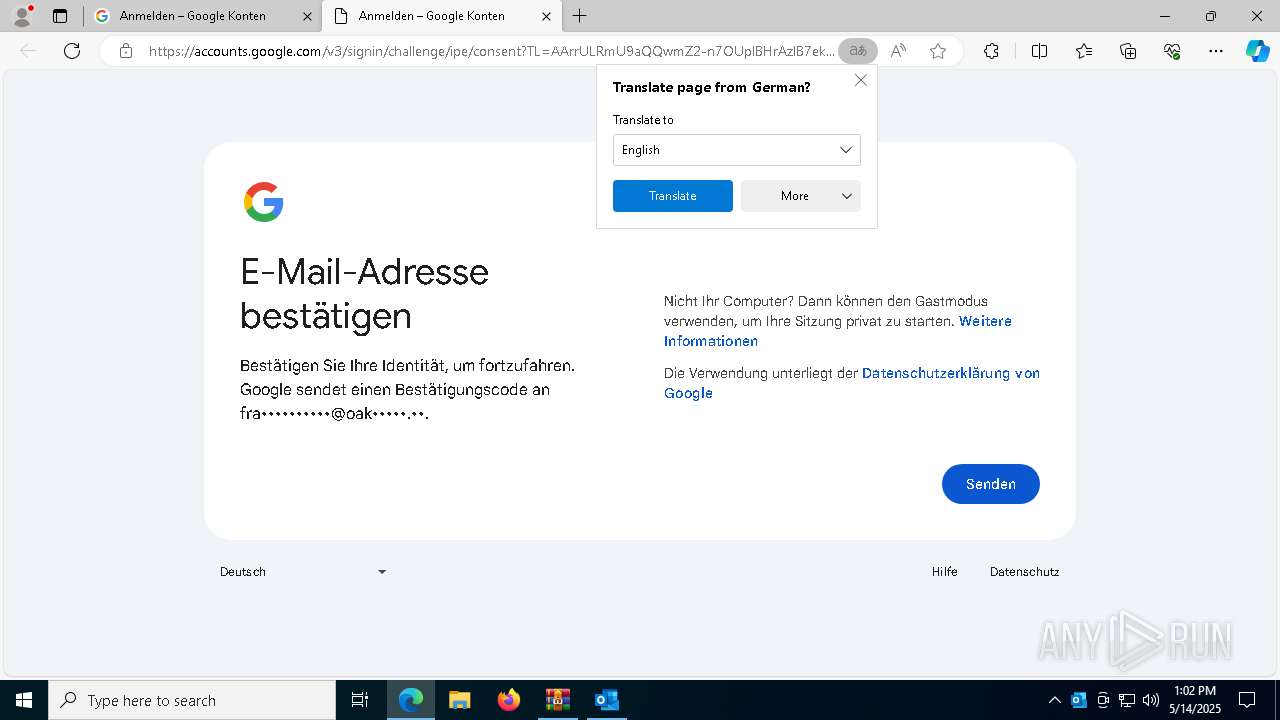Open Collections panel
The image size is (1280, 720).
pos(1128,51)
